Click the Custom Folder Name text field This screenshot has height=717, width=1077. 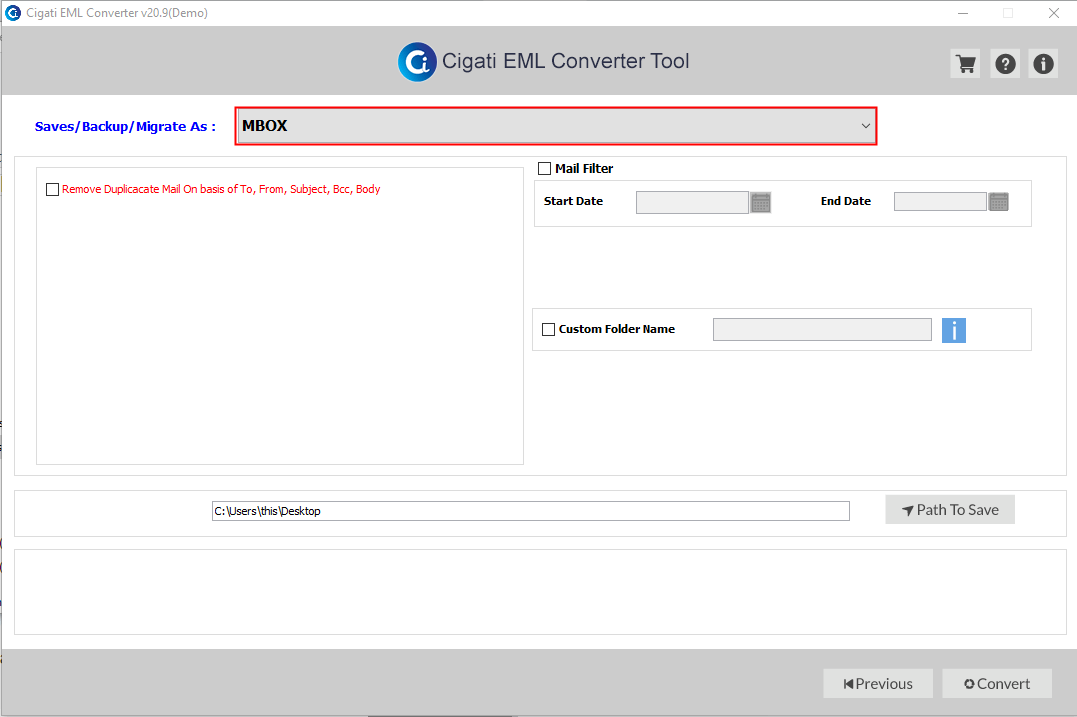[x=822, y=330]
